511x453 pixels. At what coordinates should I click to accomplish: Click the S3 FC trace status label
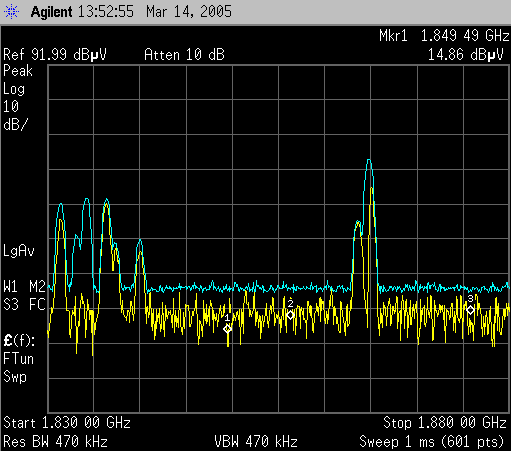(x=24, y=304)
